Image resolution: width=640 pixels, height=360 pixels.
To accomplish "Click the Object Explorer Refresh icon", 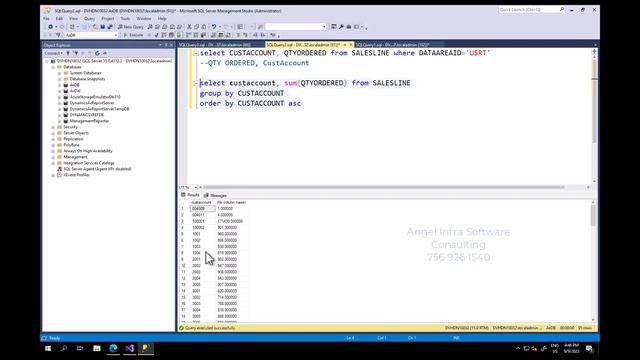I will 97,53.
